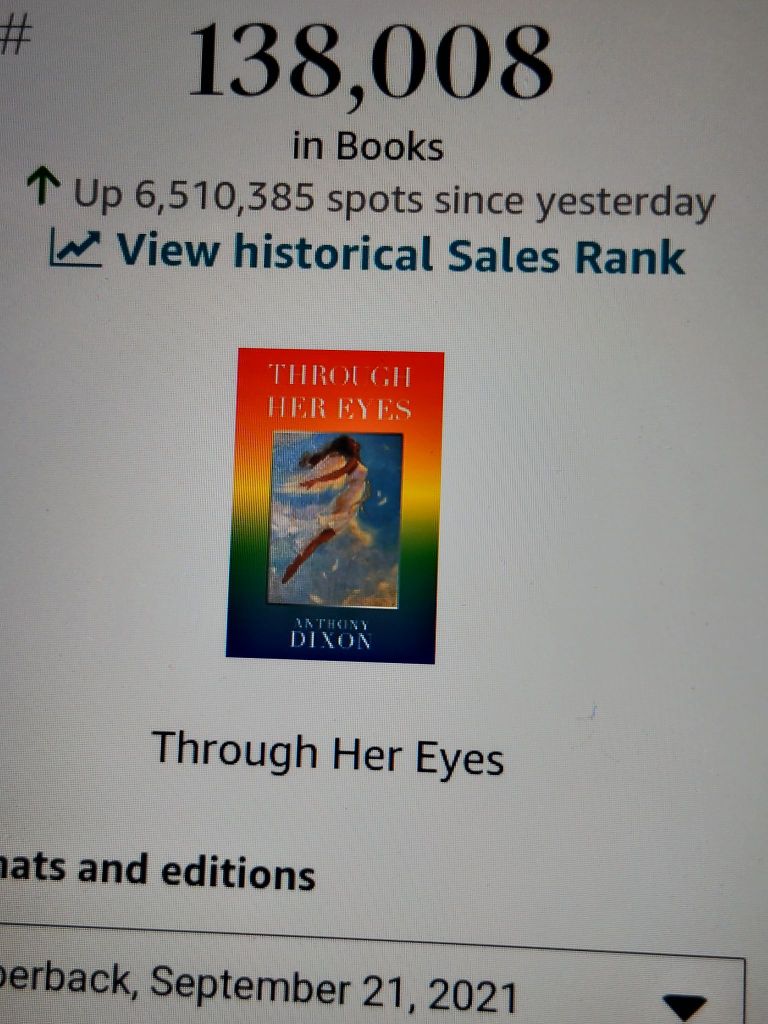Click the painting of woman on cover
This screenshot has height=1024, width=768.
pyautogui.click(x=335, y=519)
